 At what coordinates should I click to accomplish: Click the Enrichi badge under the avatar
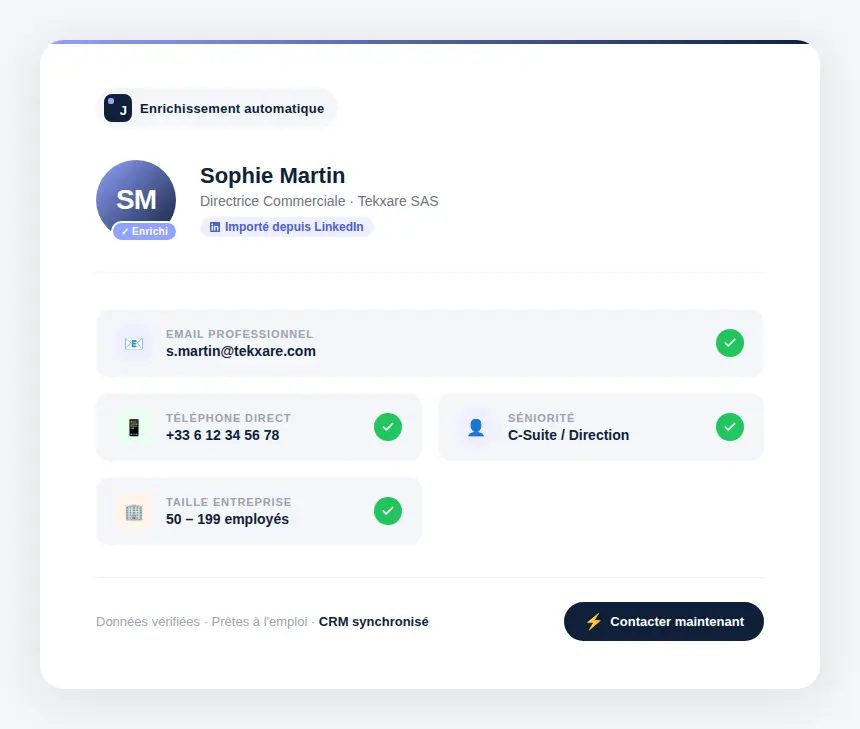point(145,231)
